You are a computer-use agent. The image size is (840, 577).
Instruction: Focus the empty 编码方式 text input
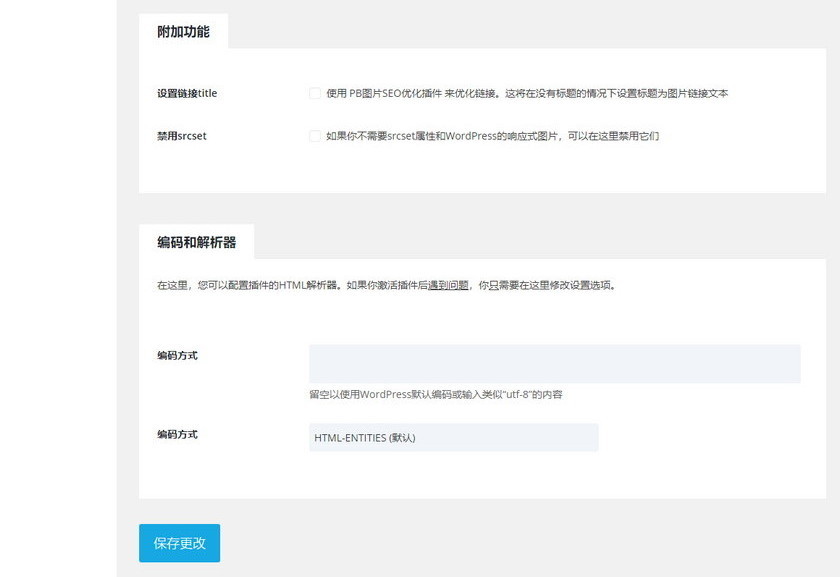click(x=554, y=363)
